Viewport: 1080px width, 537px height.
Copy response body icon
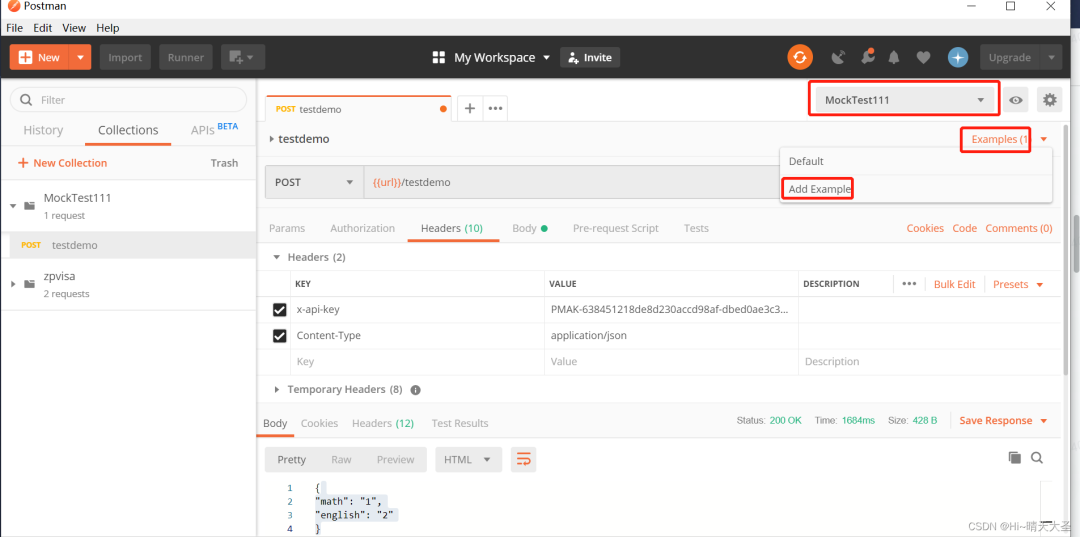pyautogui.click(x=1014, y=457)
